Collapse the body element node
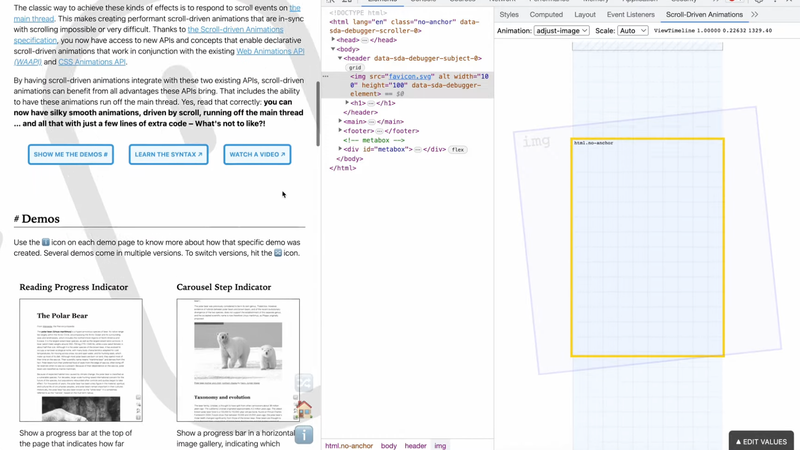The height and width of the screenshot is (450, 800). 333,49
